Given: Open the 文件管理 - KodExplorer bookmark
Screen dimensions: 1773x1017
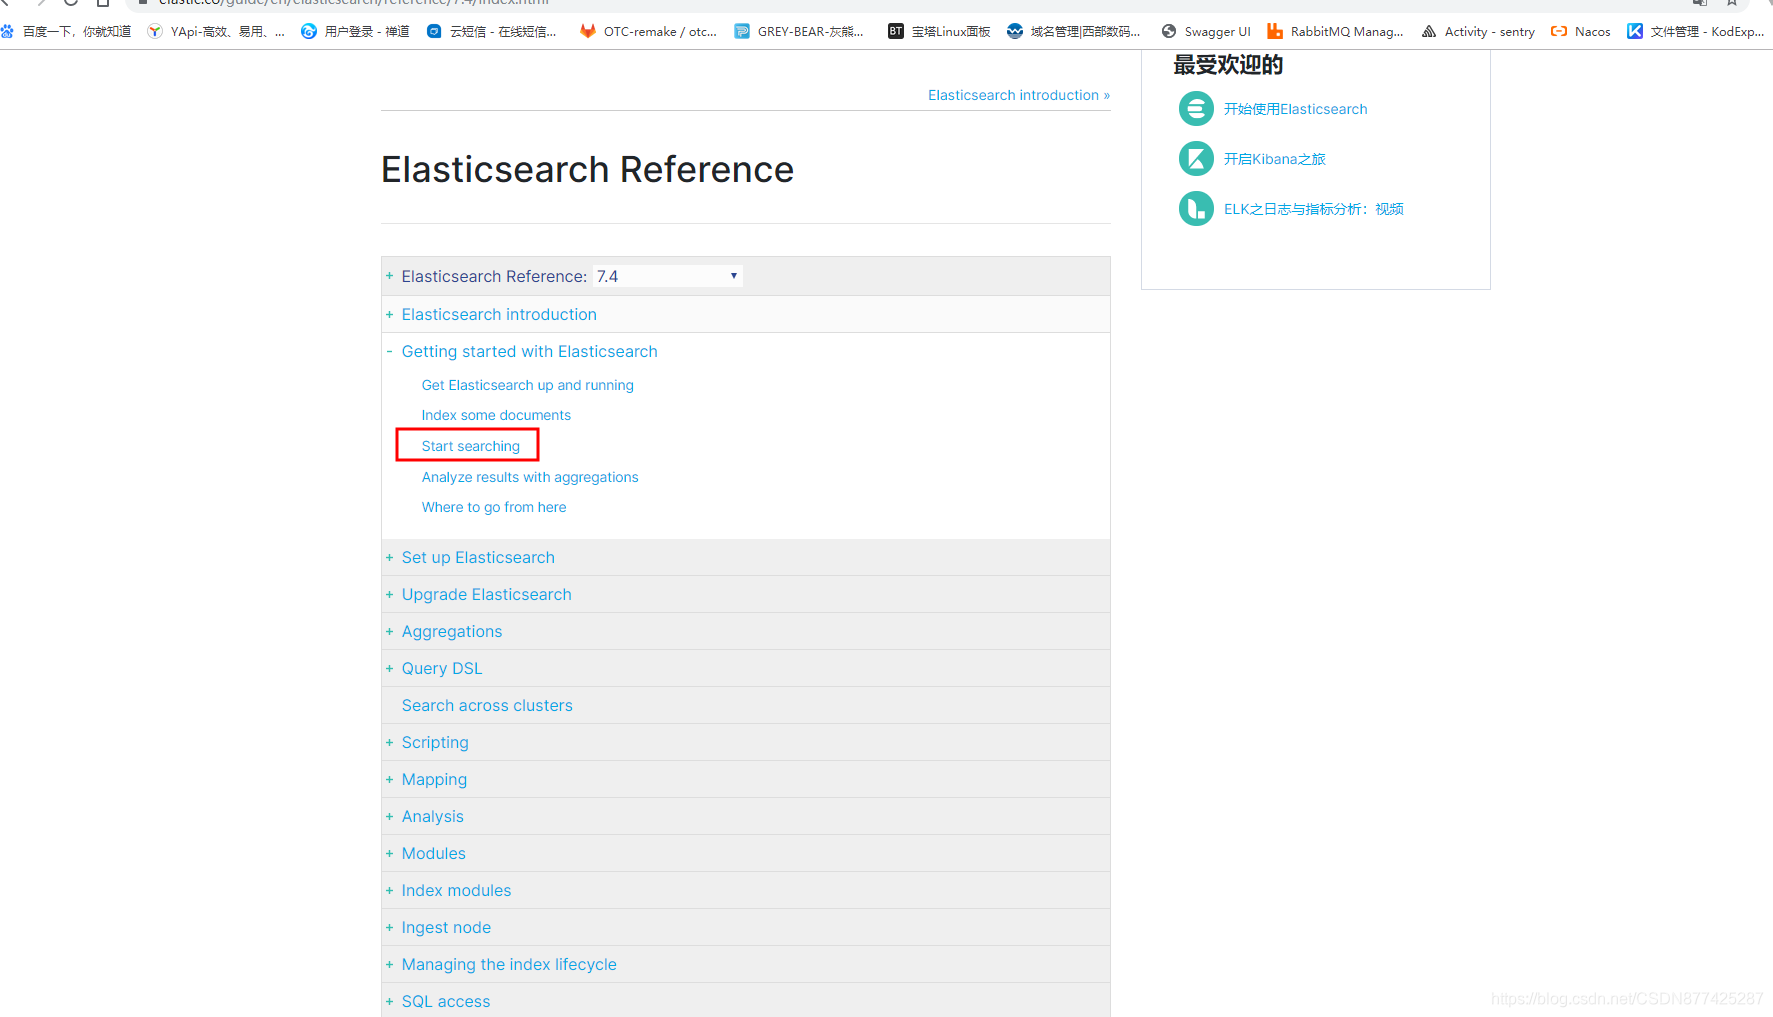Looking at the screenshot, I should (1696, 31).
